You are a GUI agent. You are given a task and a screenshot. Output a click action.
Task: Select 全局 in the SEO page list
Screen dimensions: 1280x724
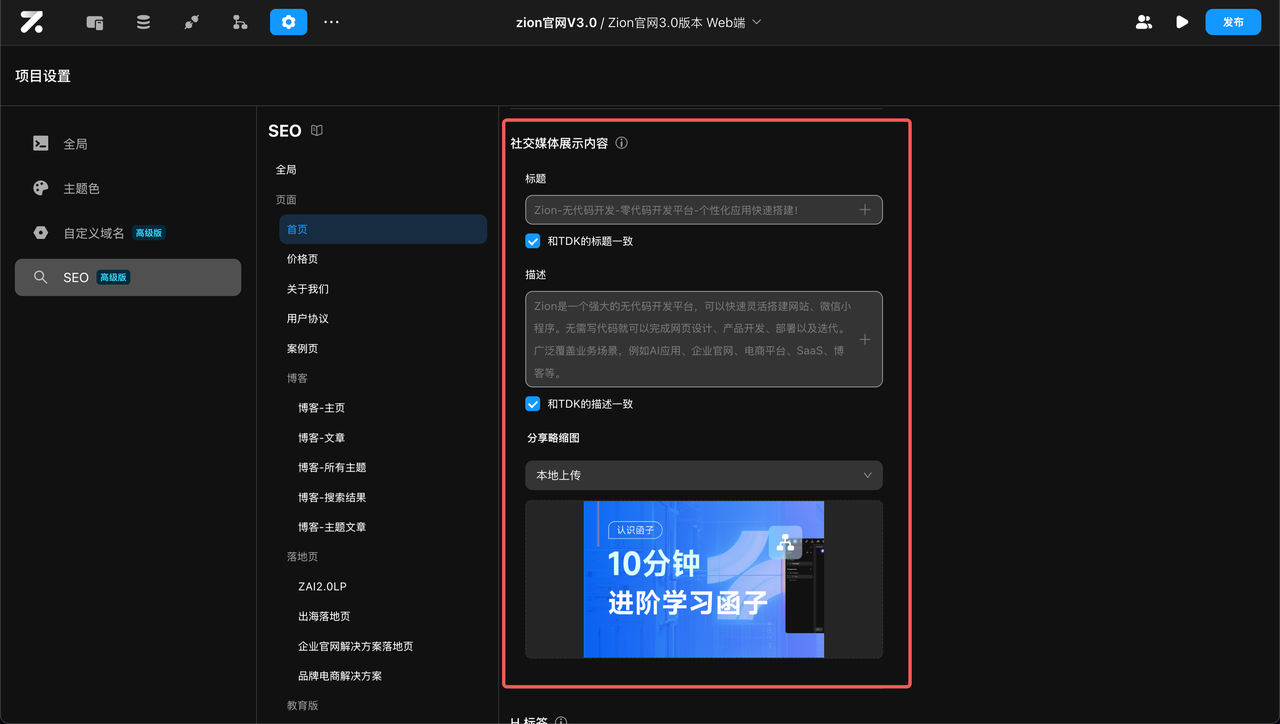[x=286, y=170]
